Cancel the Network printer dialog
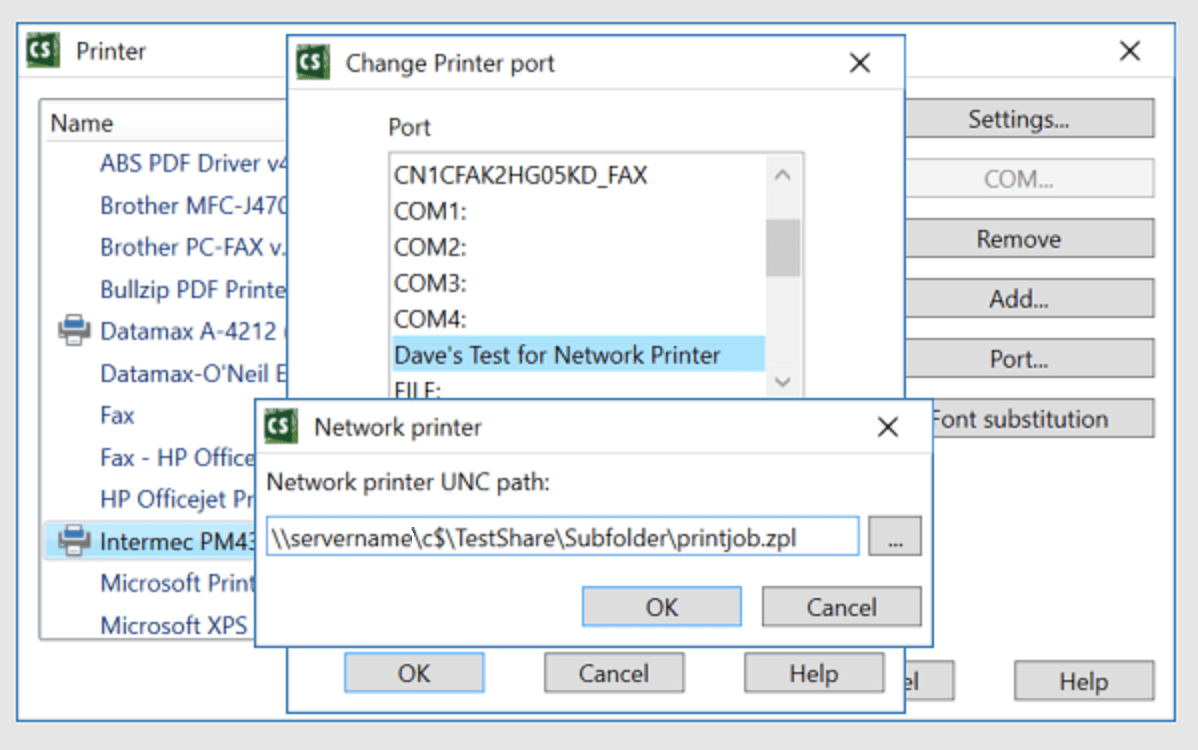1198x750 pixels. [841, 606]
